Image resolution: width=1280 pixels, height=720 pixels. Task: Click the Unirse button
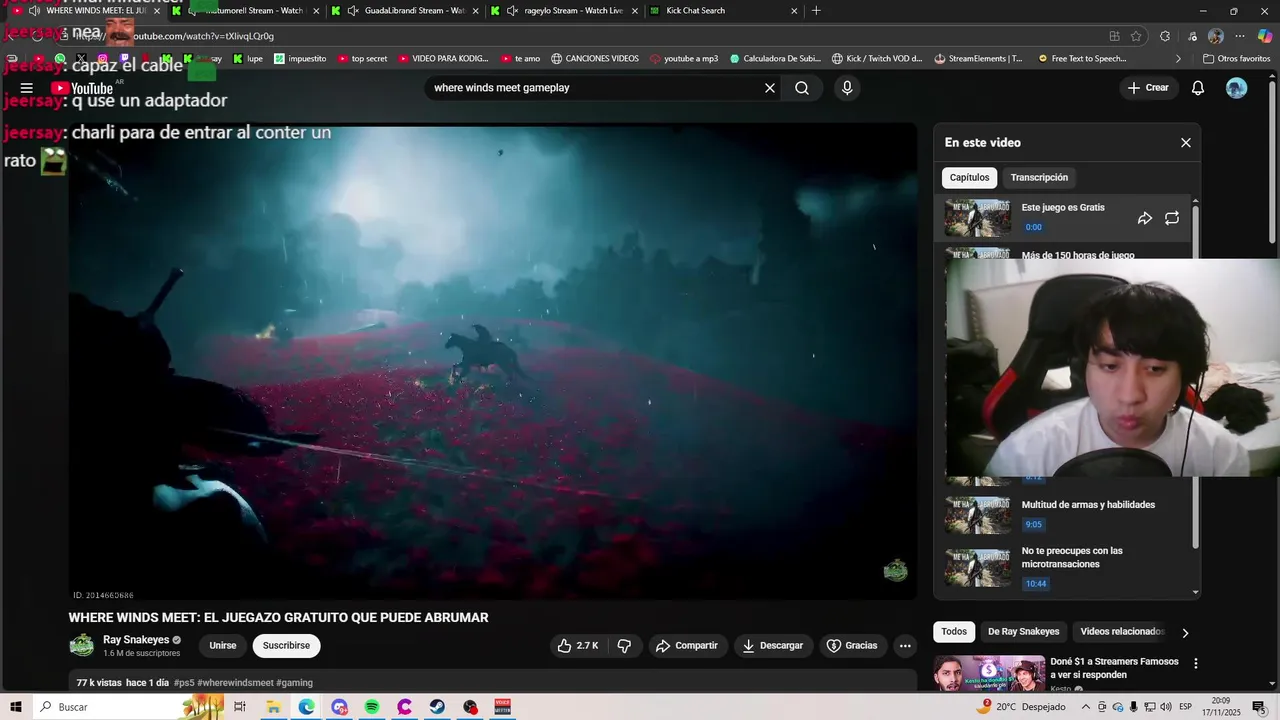click(x=223, y=646)
